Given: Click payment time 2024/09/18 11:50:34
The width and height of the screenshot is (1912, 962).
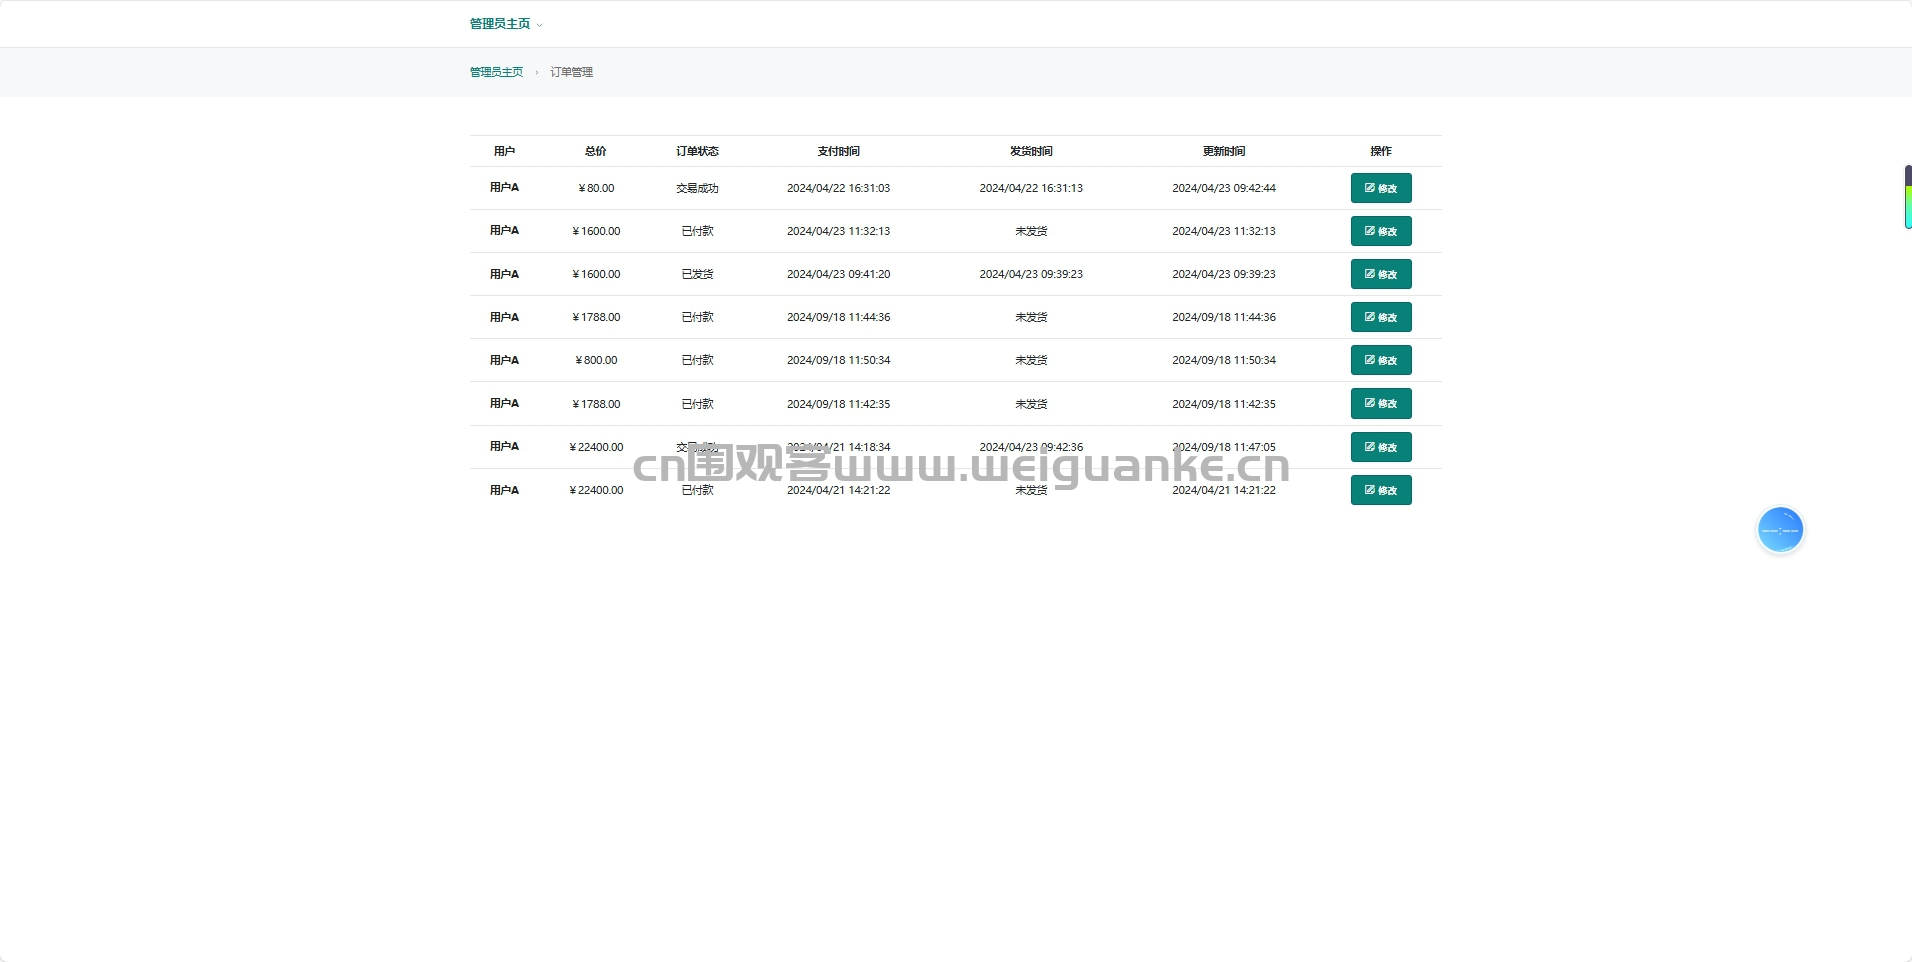Looking at the screenshot, I should click(x=838, y=360).
